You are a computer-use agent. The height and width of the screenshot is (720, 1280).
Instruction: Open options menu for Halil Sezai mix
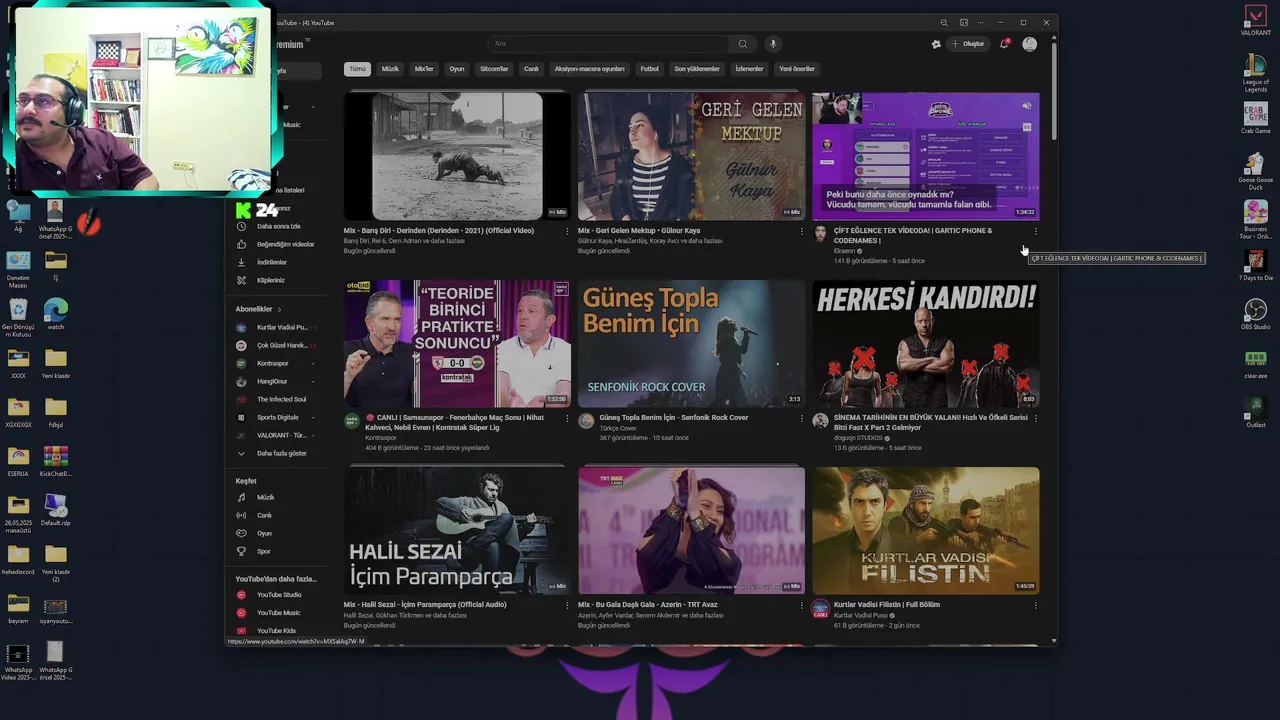567,605
